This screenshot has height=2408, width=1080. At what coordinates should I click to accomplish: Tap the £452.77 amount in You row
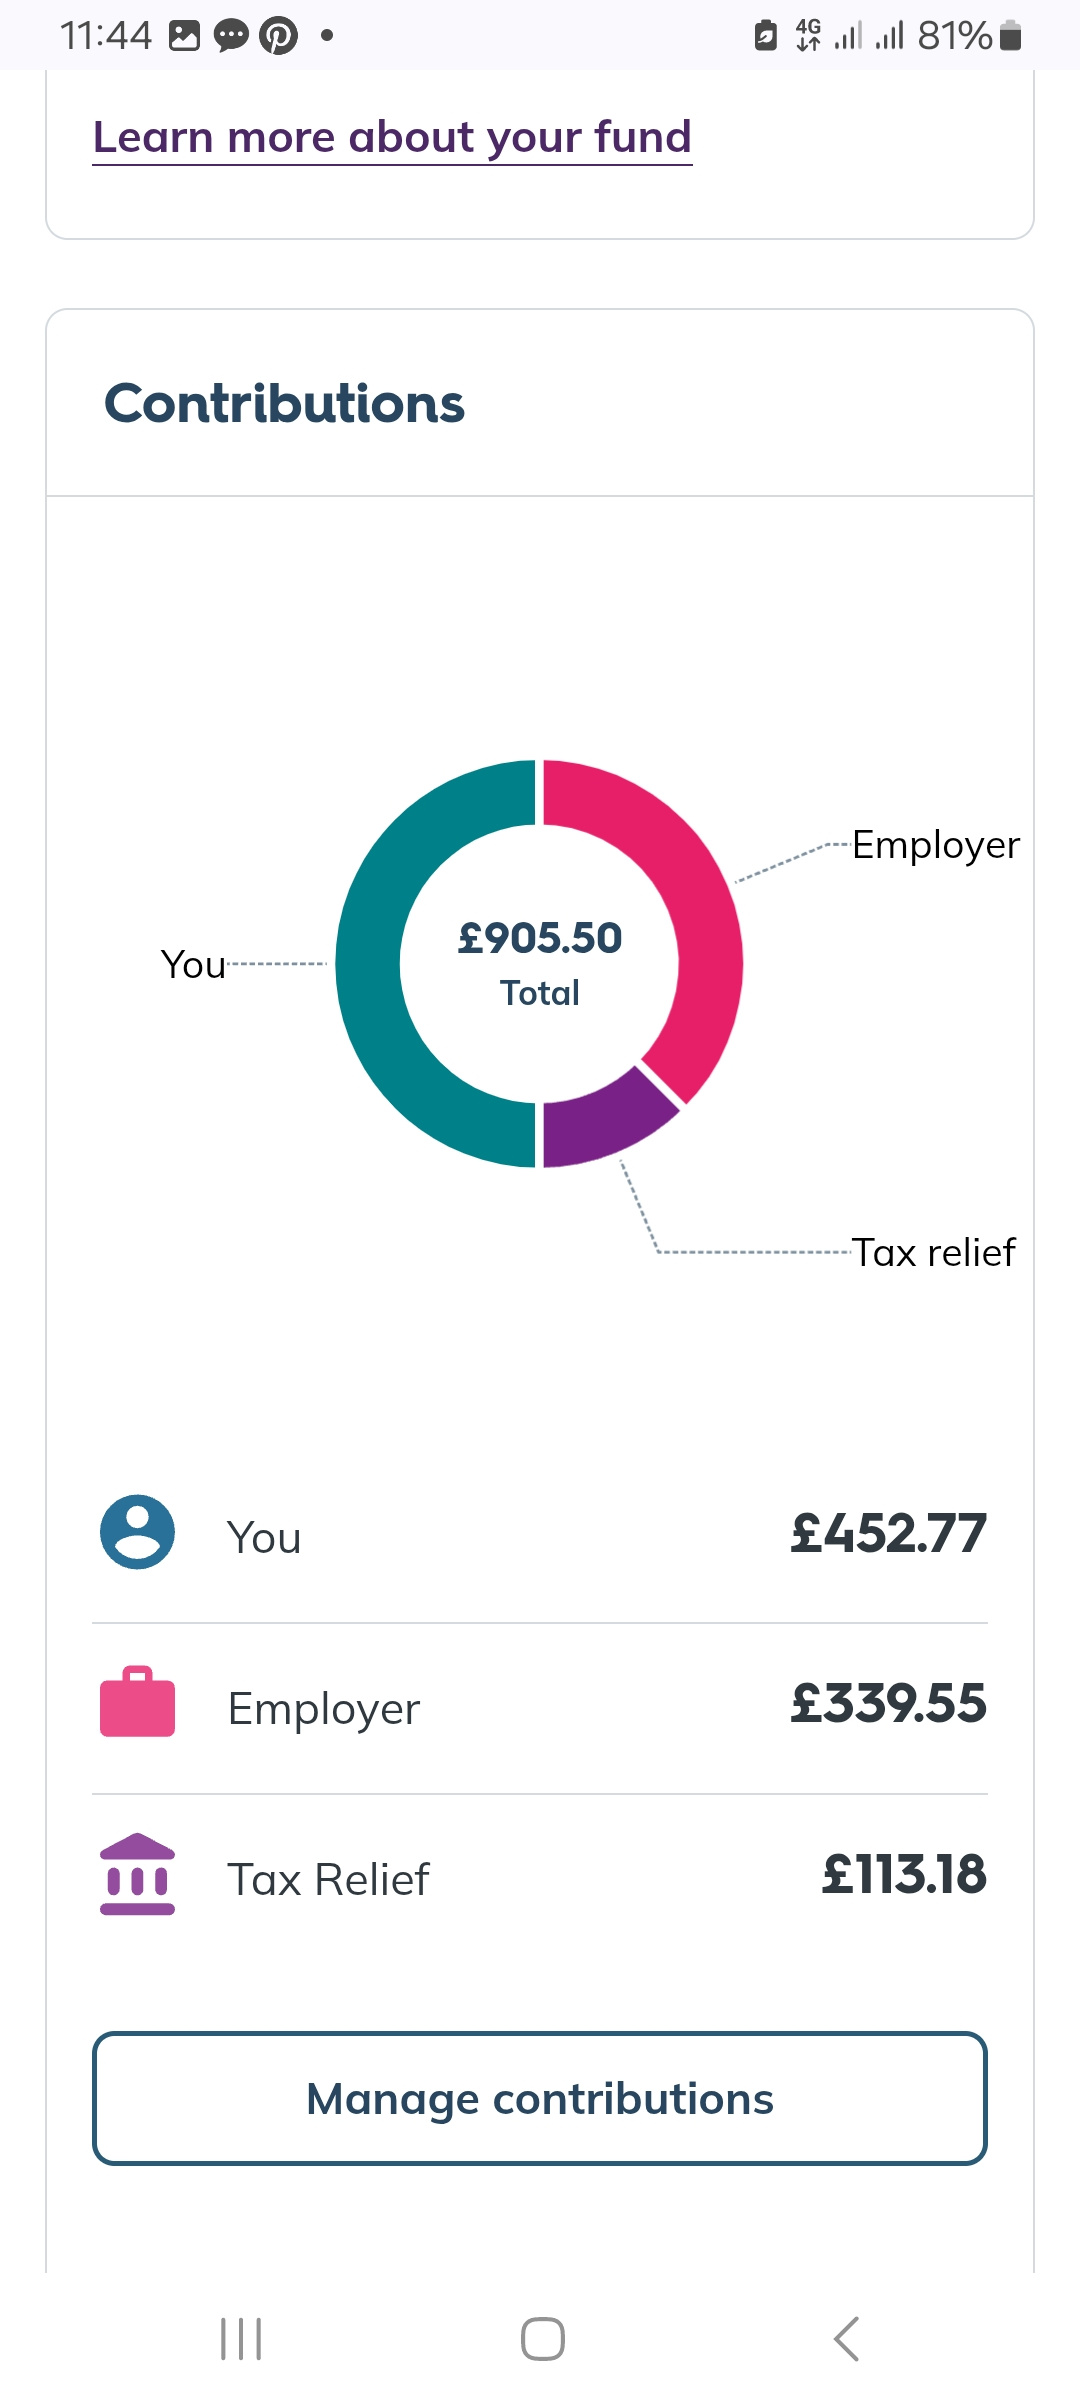coord(888,1533)
